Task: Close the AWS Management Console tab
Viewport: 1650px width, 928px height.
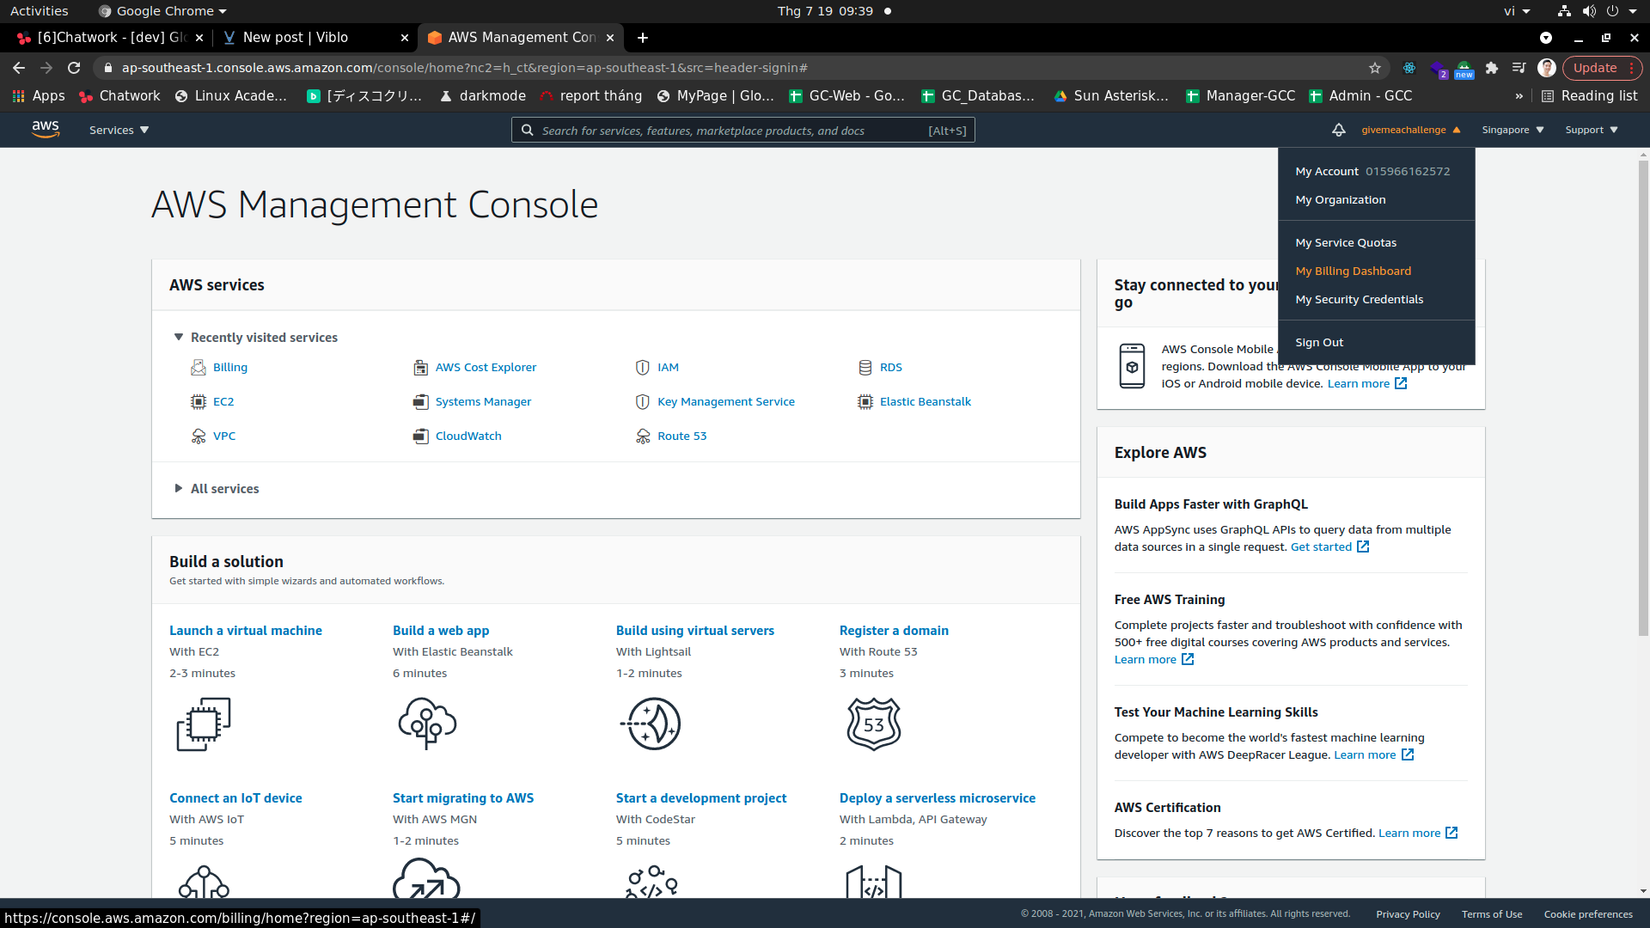Action: point(610,38)
